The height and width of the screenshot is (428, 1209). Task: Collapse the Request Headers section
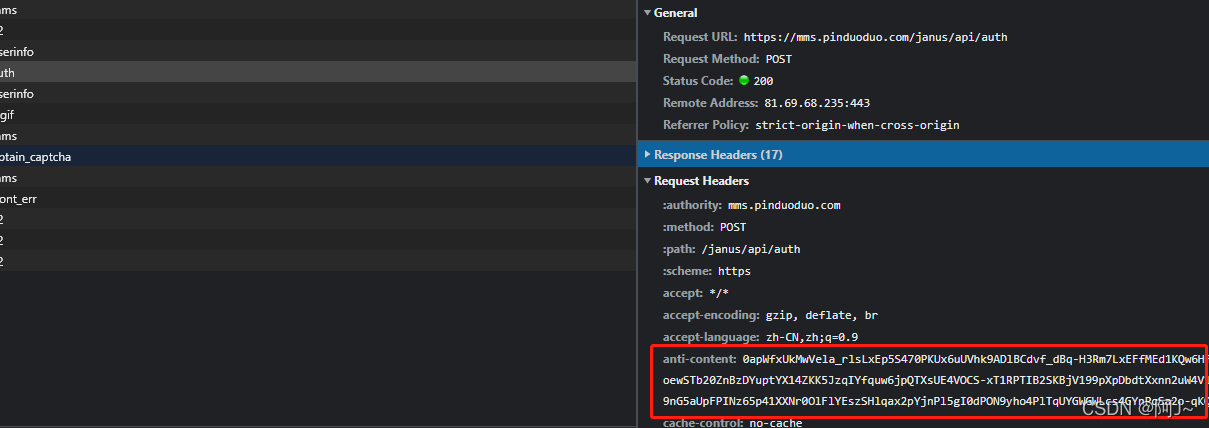(x=647, y=181)
